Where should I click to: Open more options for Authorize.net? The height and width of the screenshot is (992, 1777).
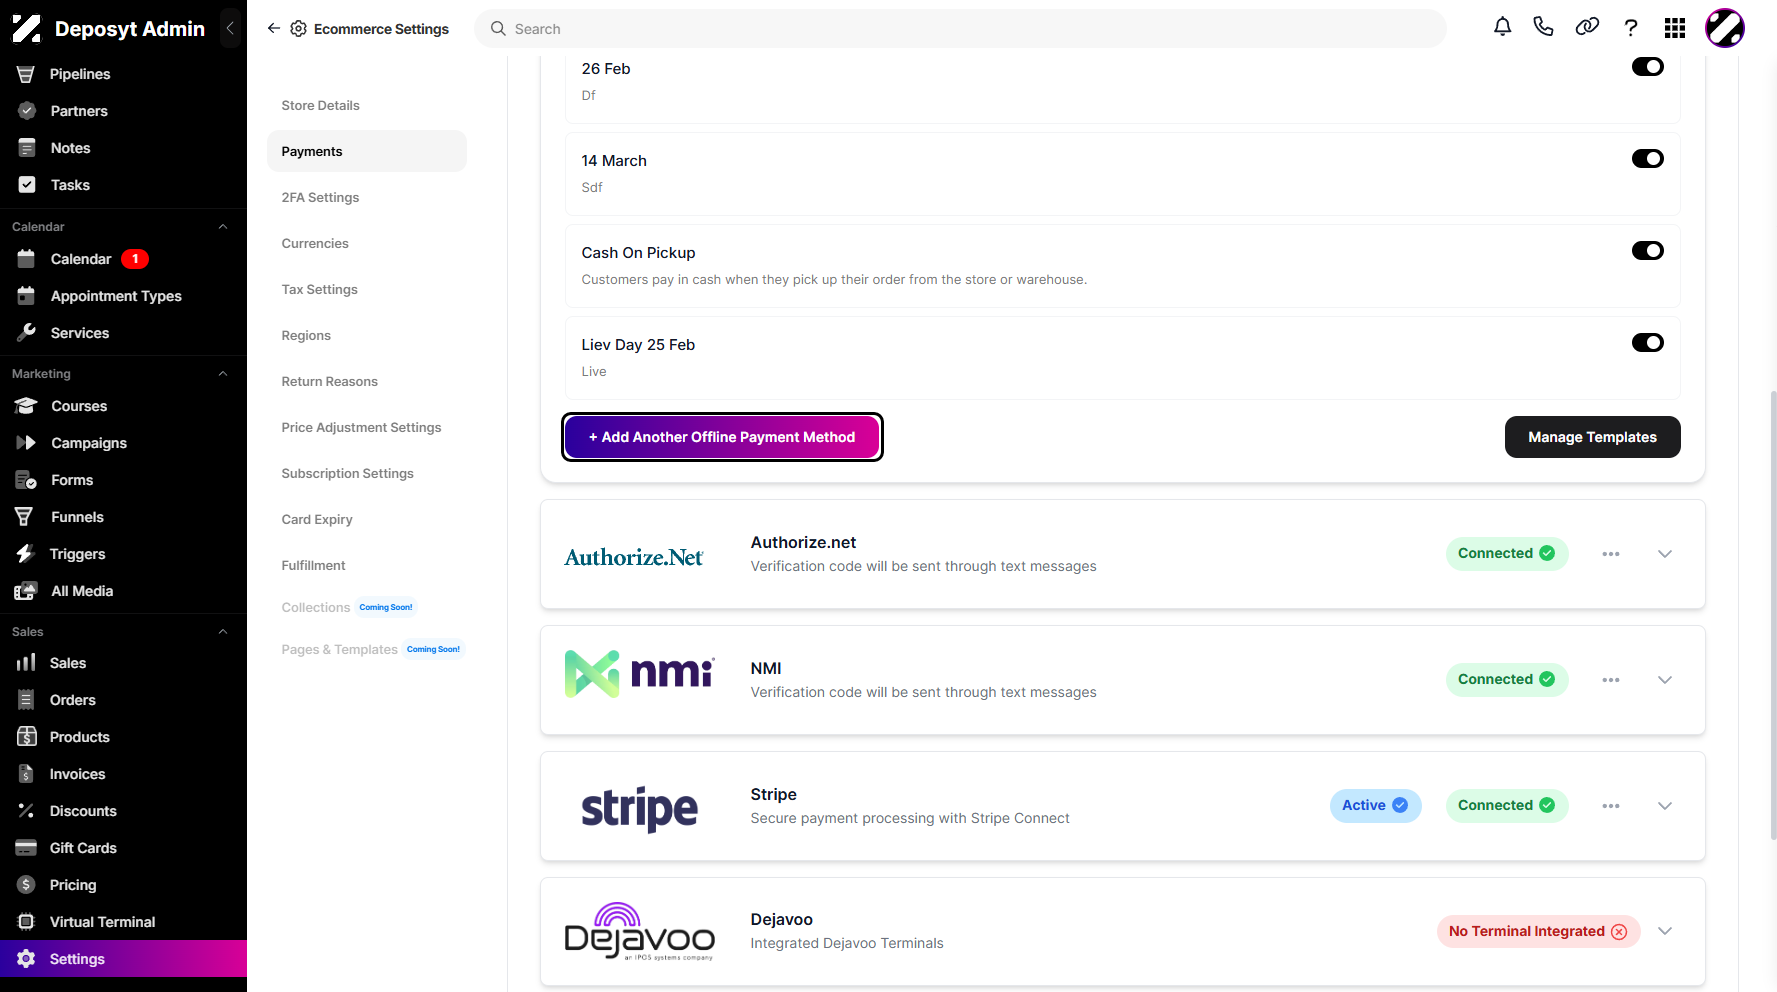click(x=1611, y=554)
